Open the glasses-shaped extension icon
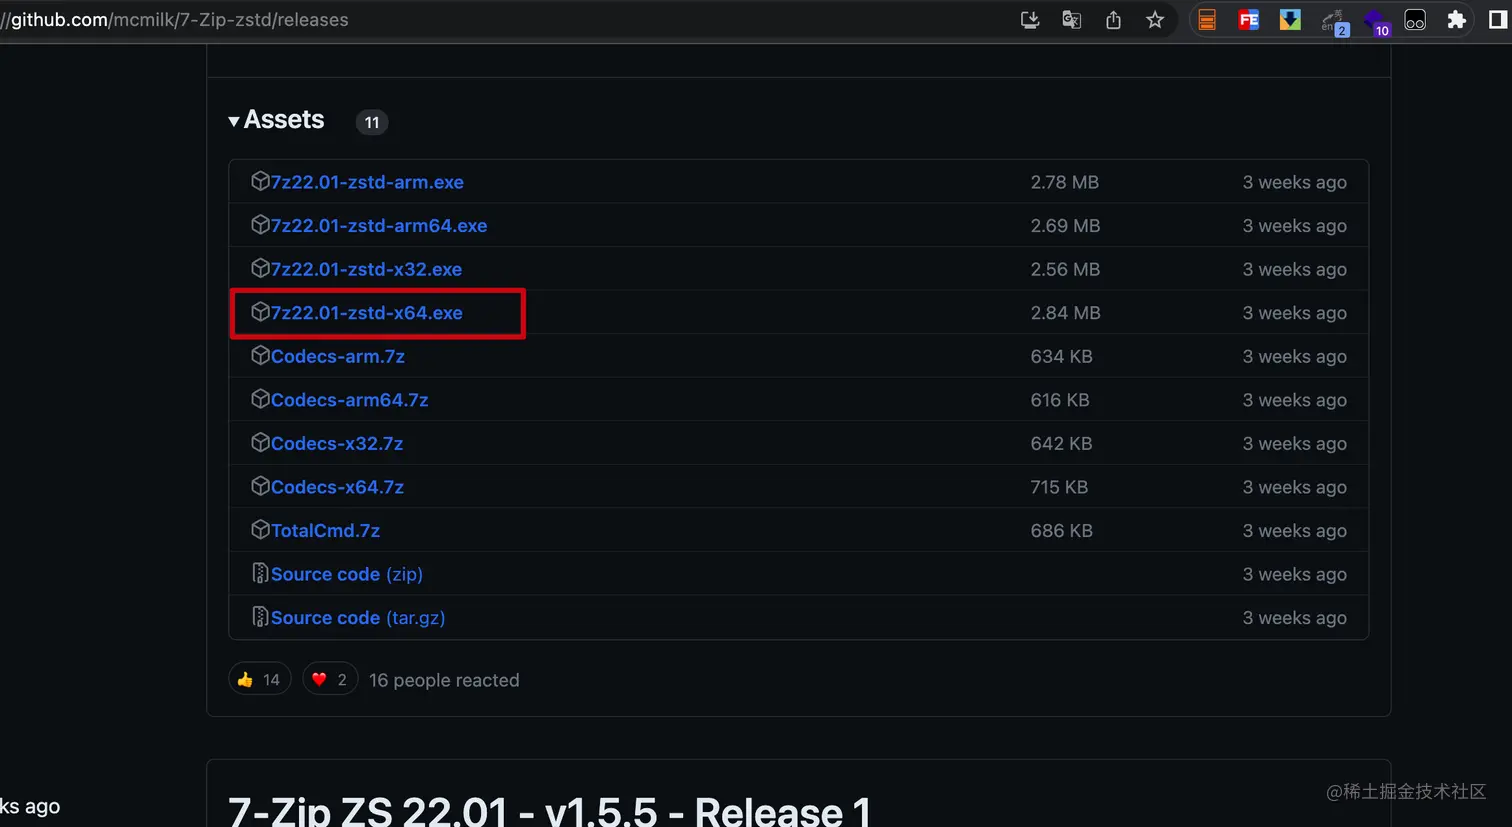 point(1415,20)
